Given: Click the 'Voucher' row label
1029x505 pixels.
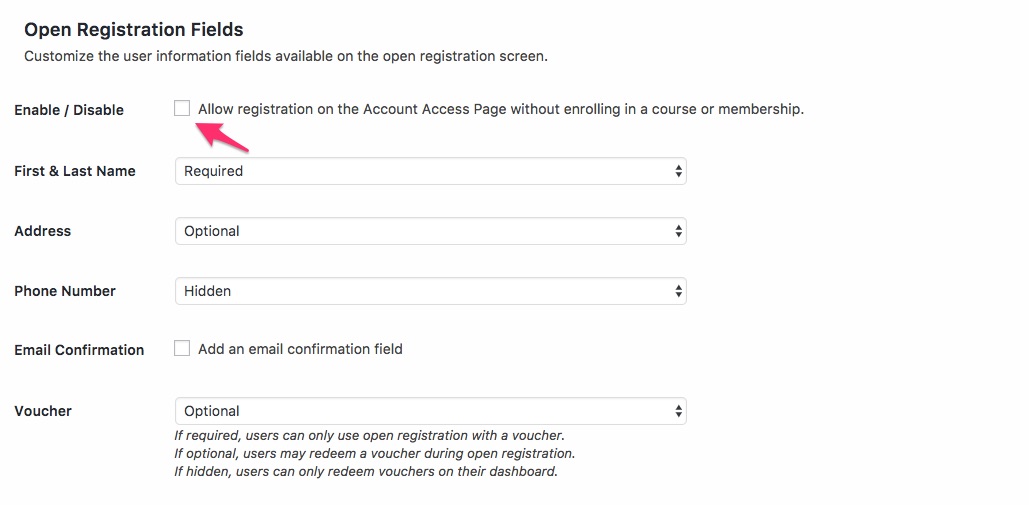Looking at the screenshot, I should [x=43, y=411].
